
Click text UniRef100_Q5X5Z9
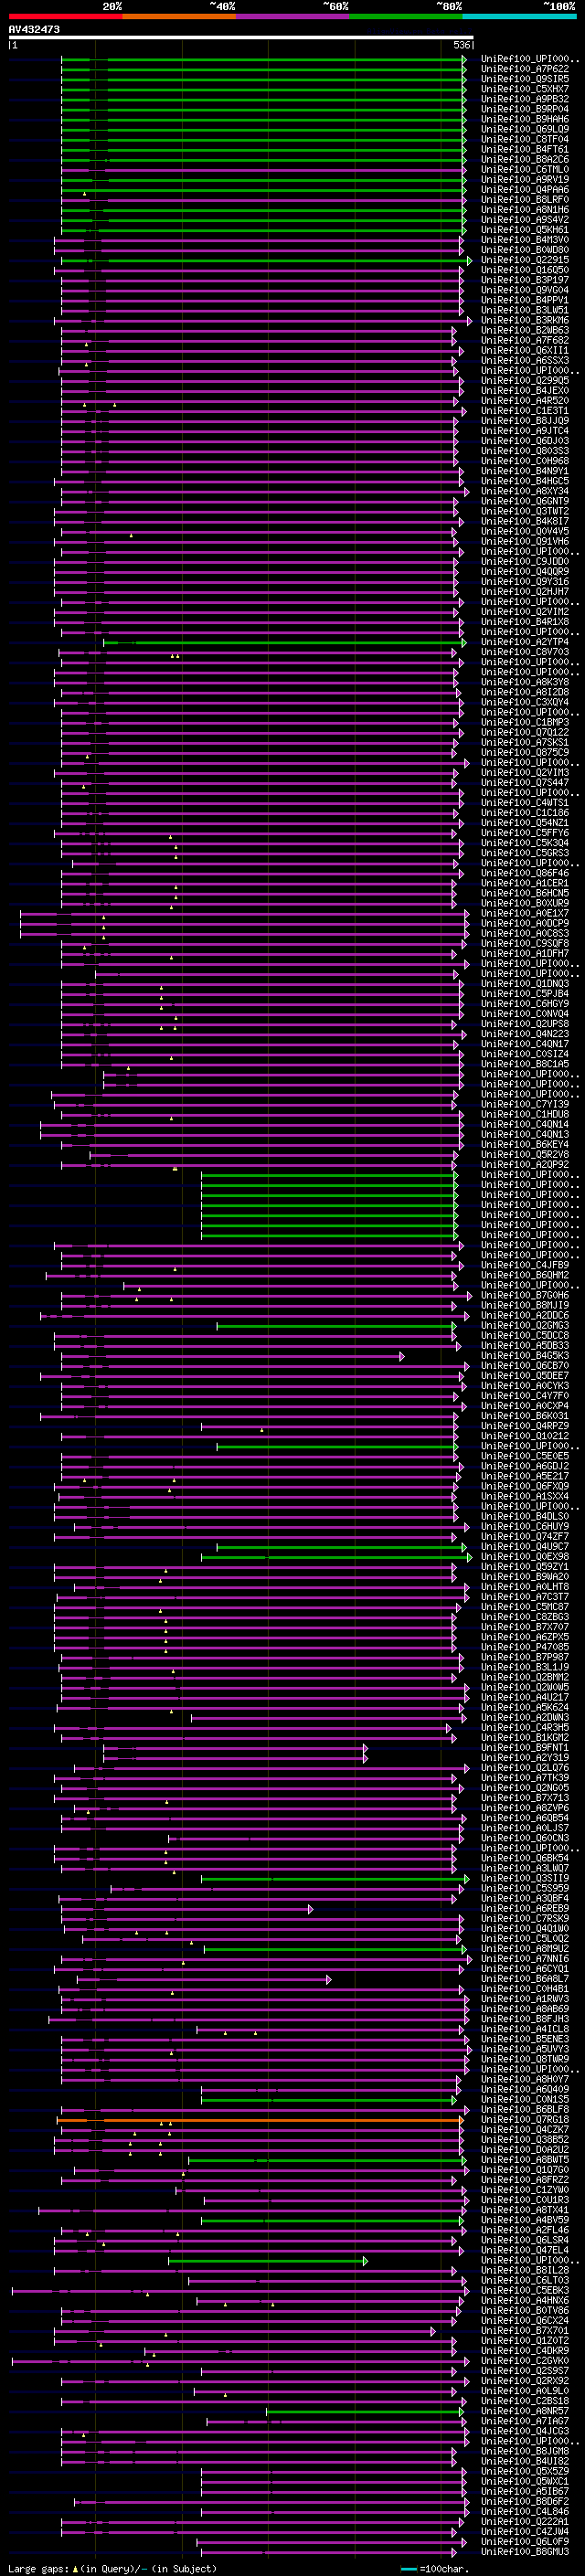tap(525, 2471)
